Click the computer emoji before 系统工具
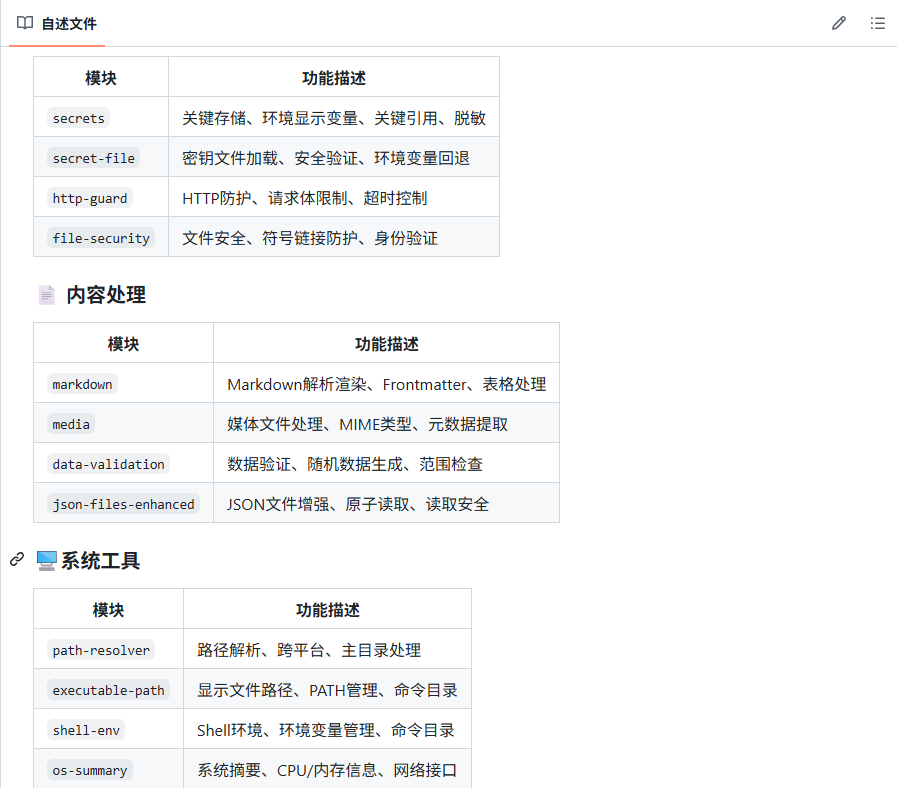Viewport: 897px width, 788px height. 47,561
